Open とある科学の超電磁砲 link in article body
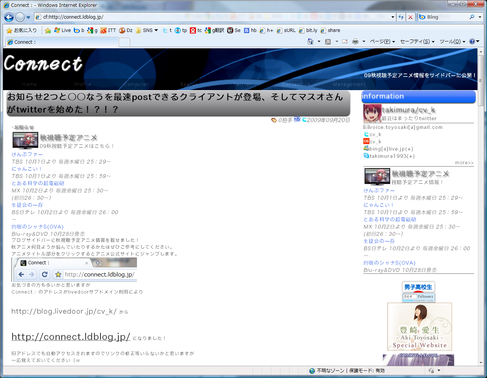The height and width of the screenshot is (378, 487). (x=38, y=183)
